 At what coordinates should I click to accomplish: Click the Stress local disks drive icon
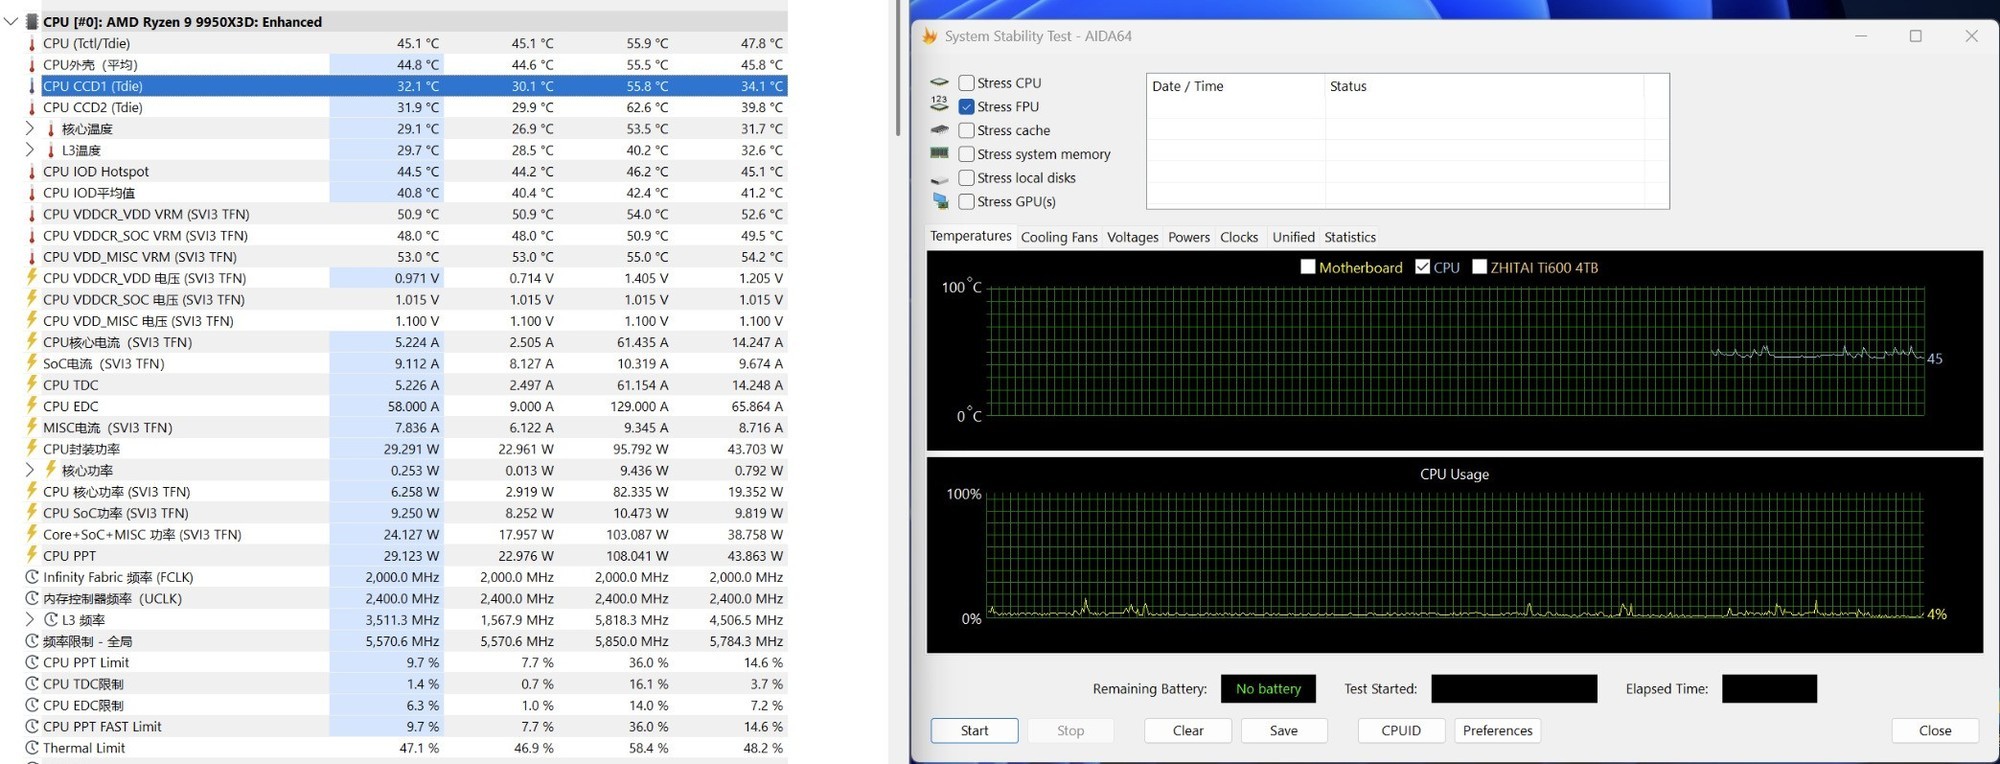(939, 179)
